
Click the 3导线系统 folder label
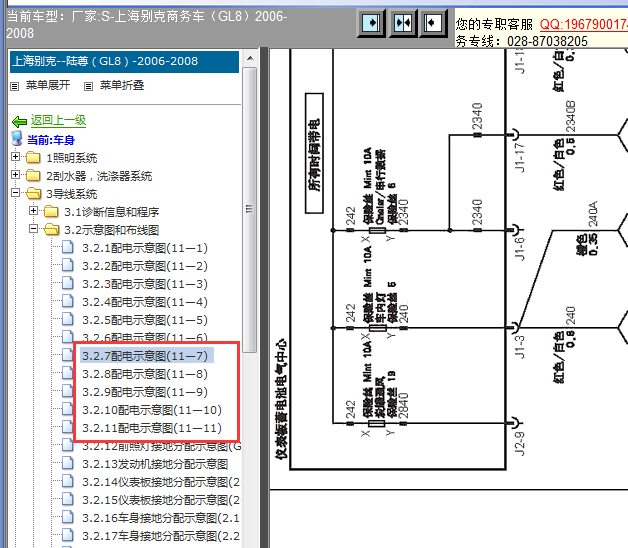(72, 194)
